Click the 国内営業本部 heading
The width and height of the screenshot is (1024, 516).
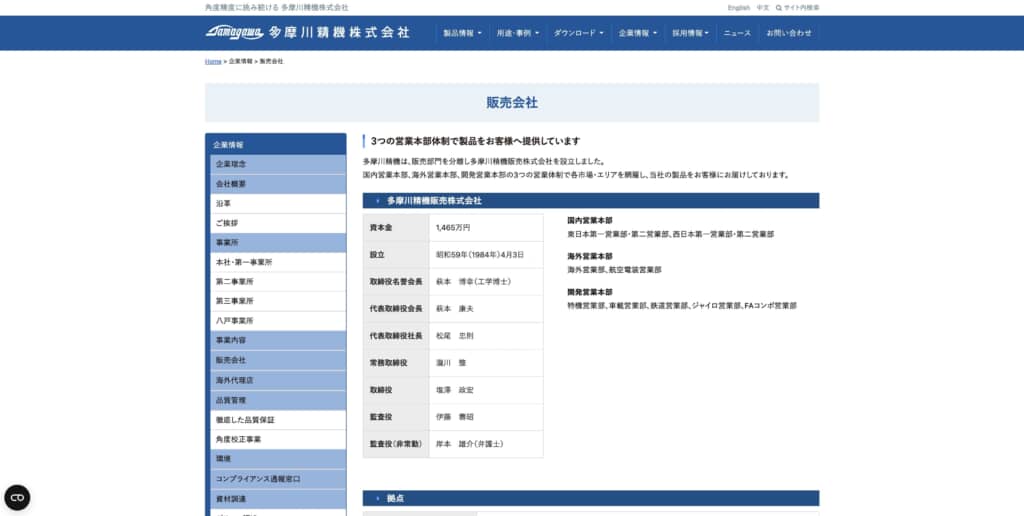[x=590, y=221]
